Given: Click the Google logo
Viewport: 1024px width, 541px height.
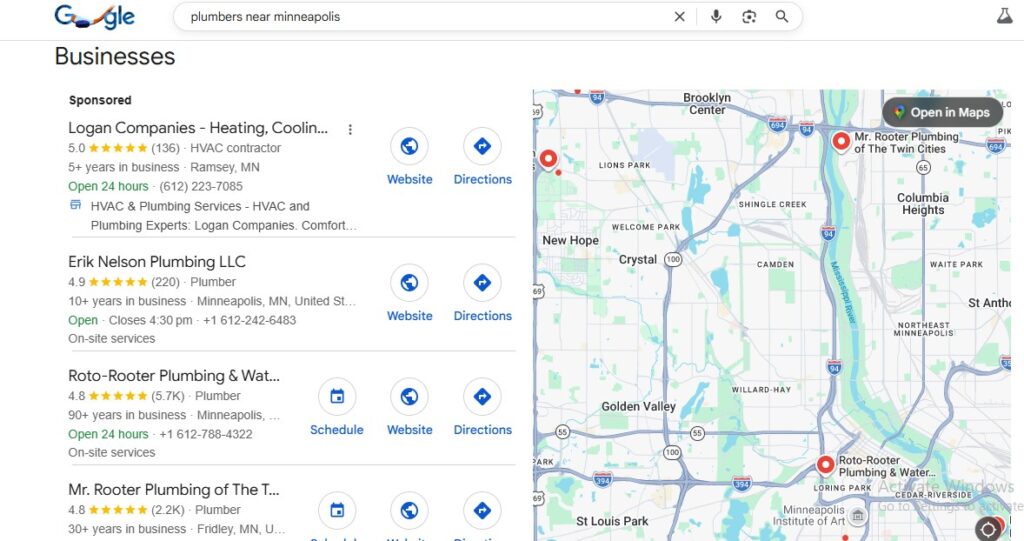Looking at the screenshot, I should pos(95,16).
